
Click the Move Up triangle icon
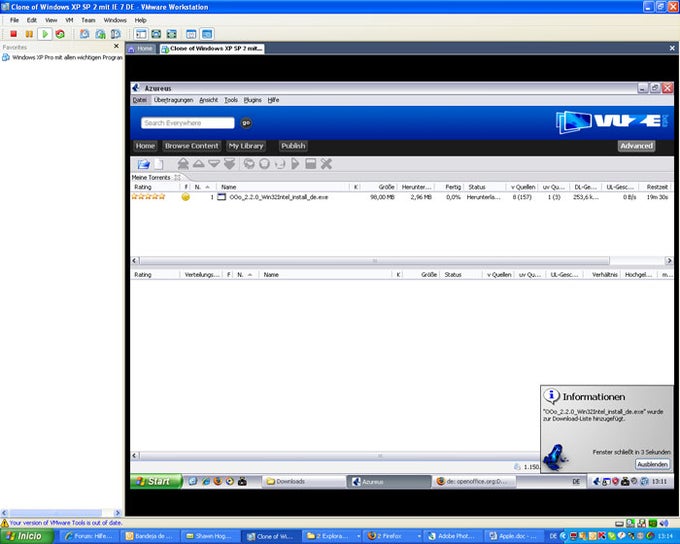[x=199, y=164]
